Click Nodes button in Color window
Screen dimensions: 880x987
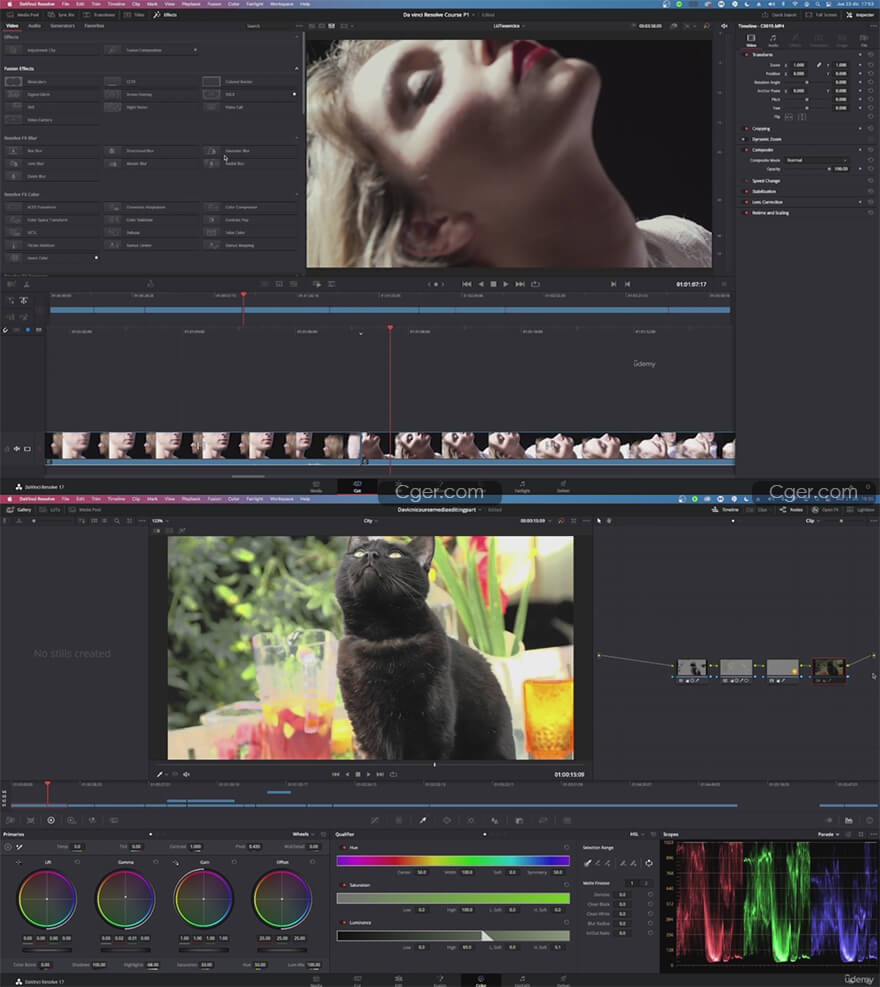tap(791, 509)
